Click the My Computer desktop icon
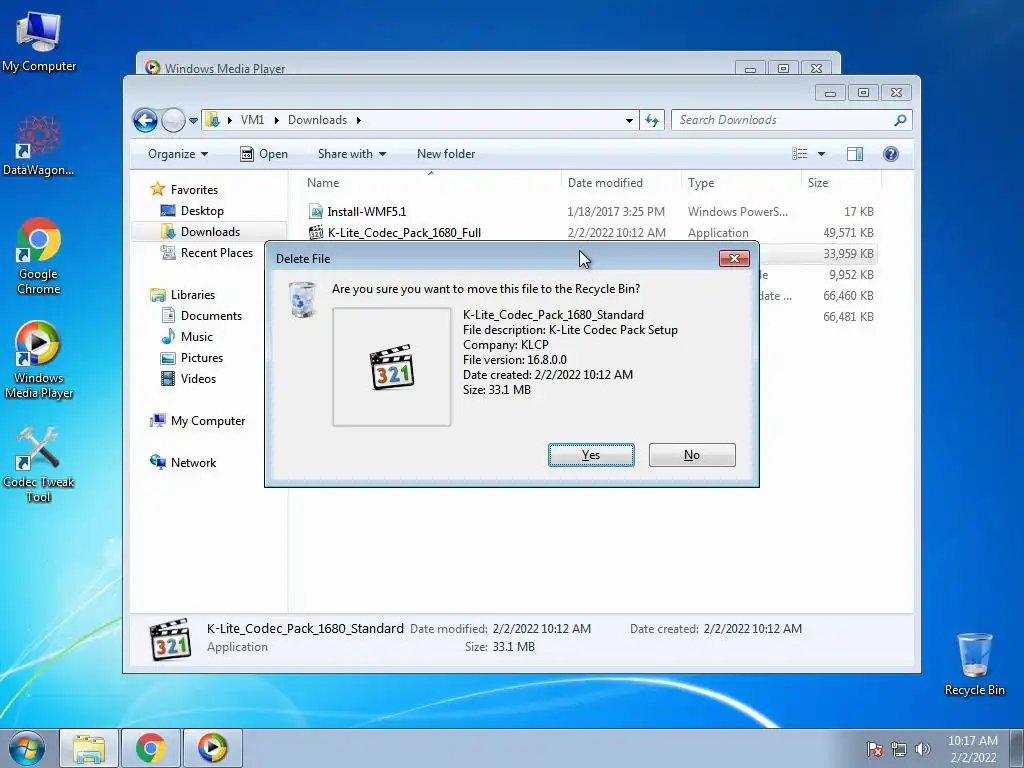 click(x=39, y=40)
